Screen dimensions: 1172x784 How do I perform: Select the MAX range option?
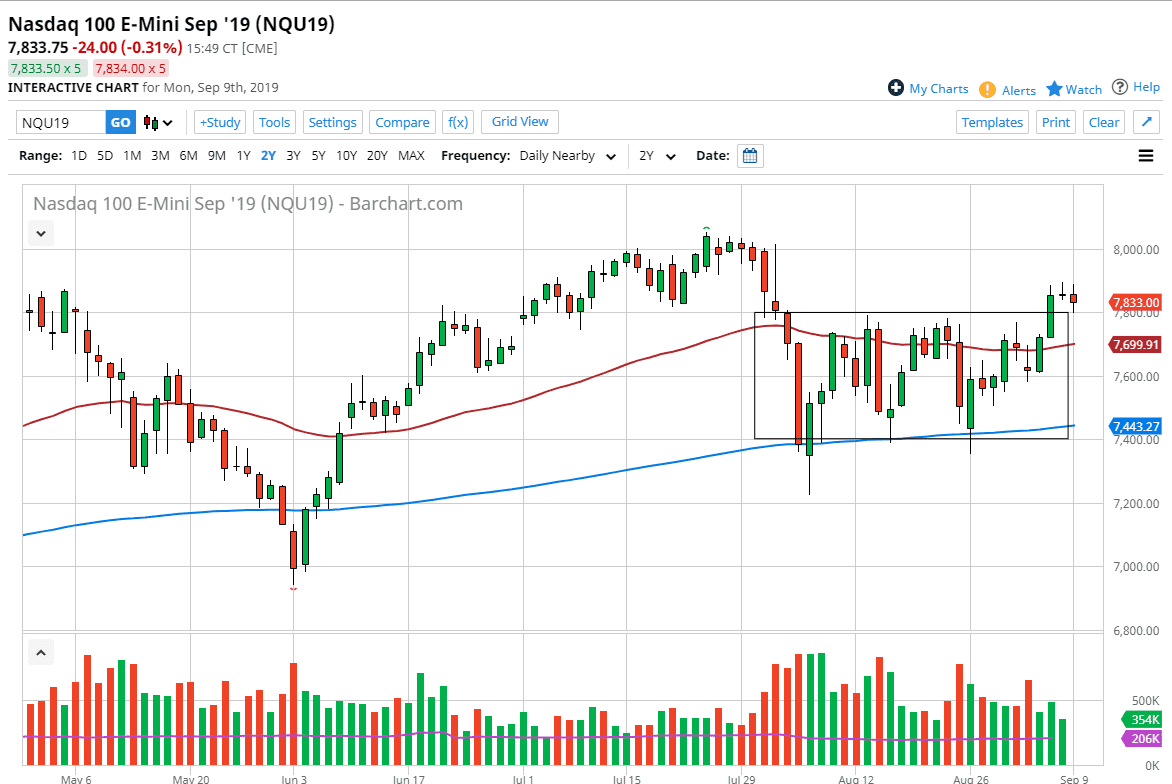click(411, 156)
